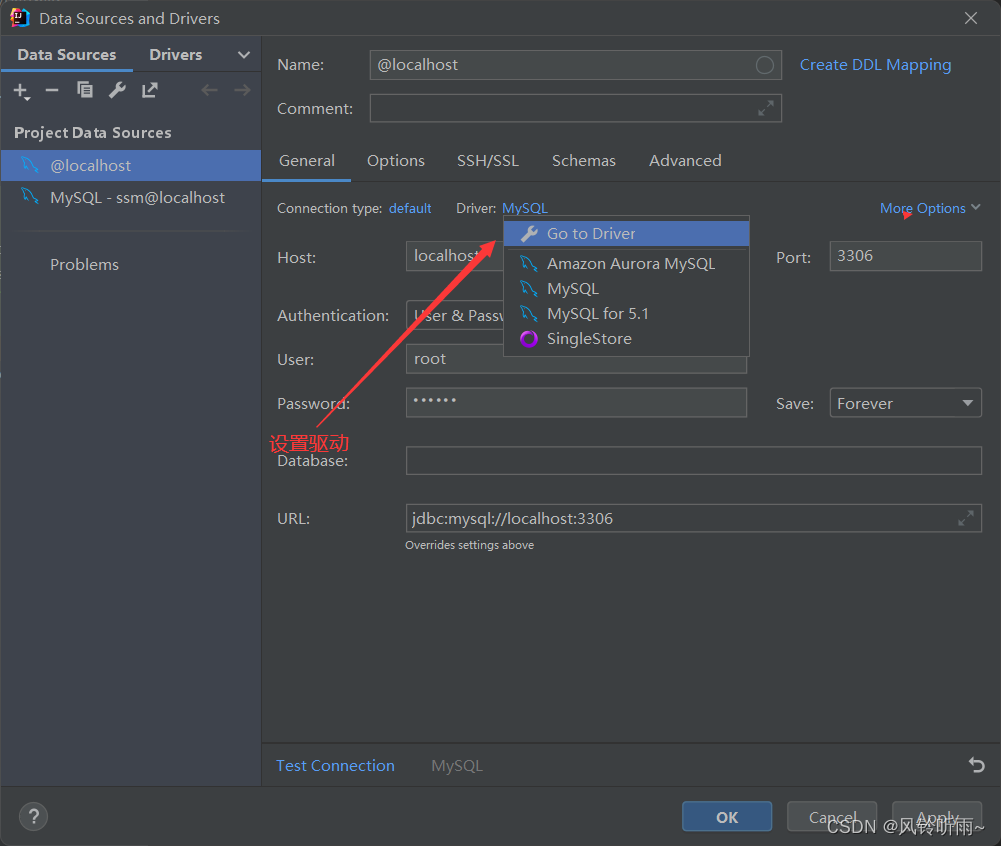Open the SSH/SSL tab
Image resolution: width=1001 pixels, height=846 pixels.
point(488,160)
